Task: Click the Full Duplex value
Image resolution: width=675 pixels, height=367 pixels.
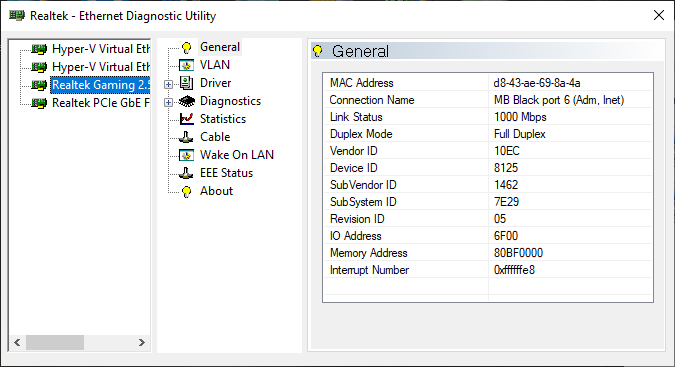Action: pos(520,134)
